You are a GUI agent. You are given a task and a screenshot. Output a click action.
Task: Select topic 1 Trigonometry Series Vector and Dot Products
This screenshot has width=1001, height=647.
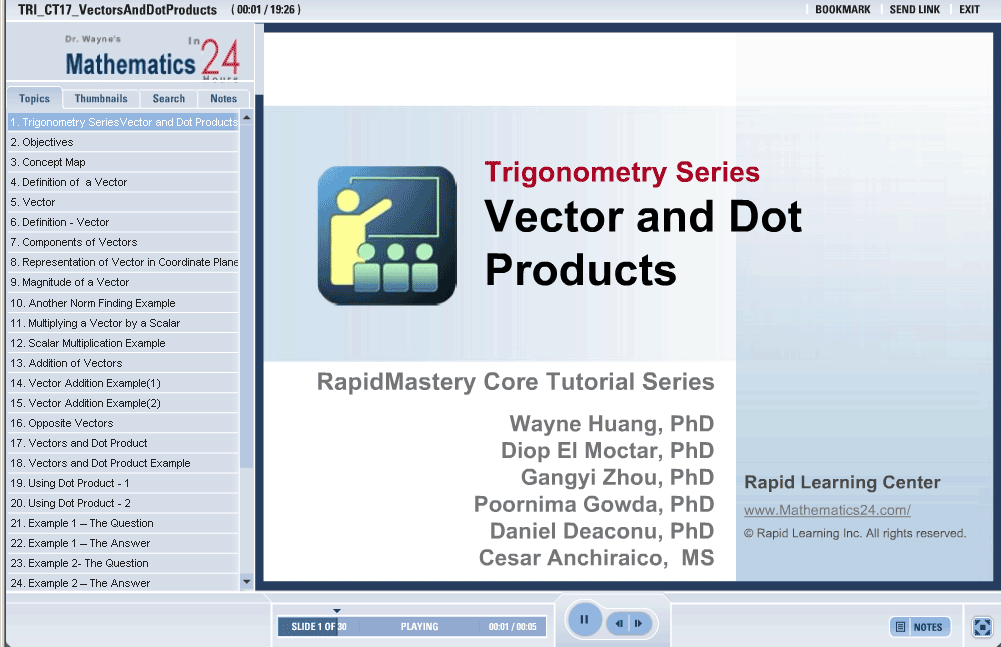click(x=123, y=122)
